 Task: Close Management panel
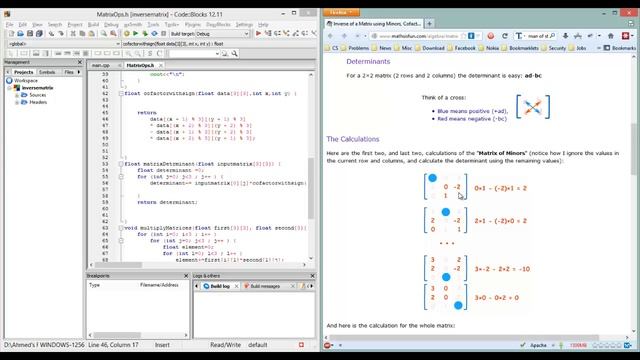[80, 62]
